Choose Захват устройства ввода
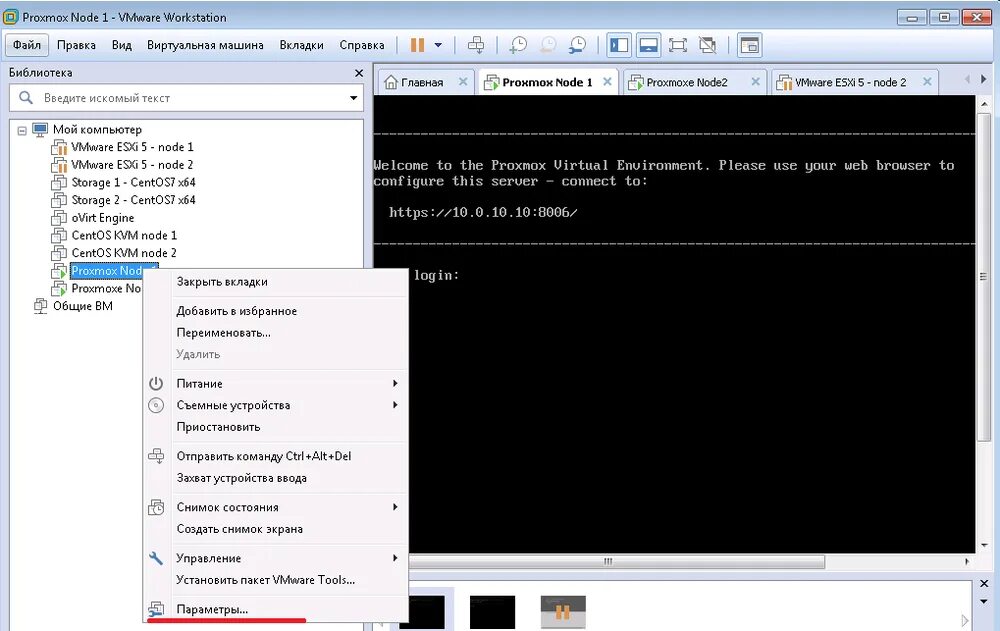Screen dimensions: 1000x631 [x=276, y=478]
